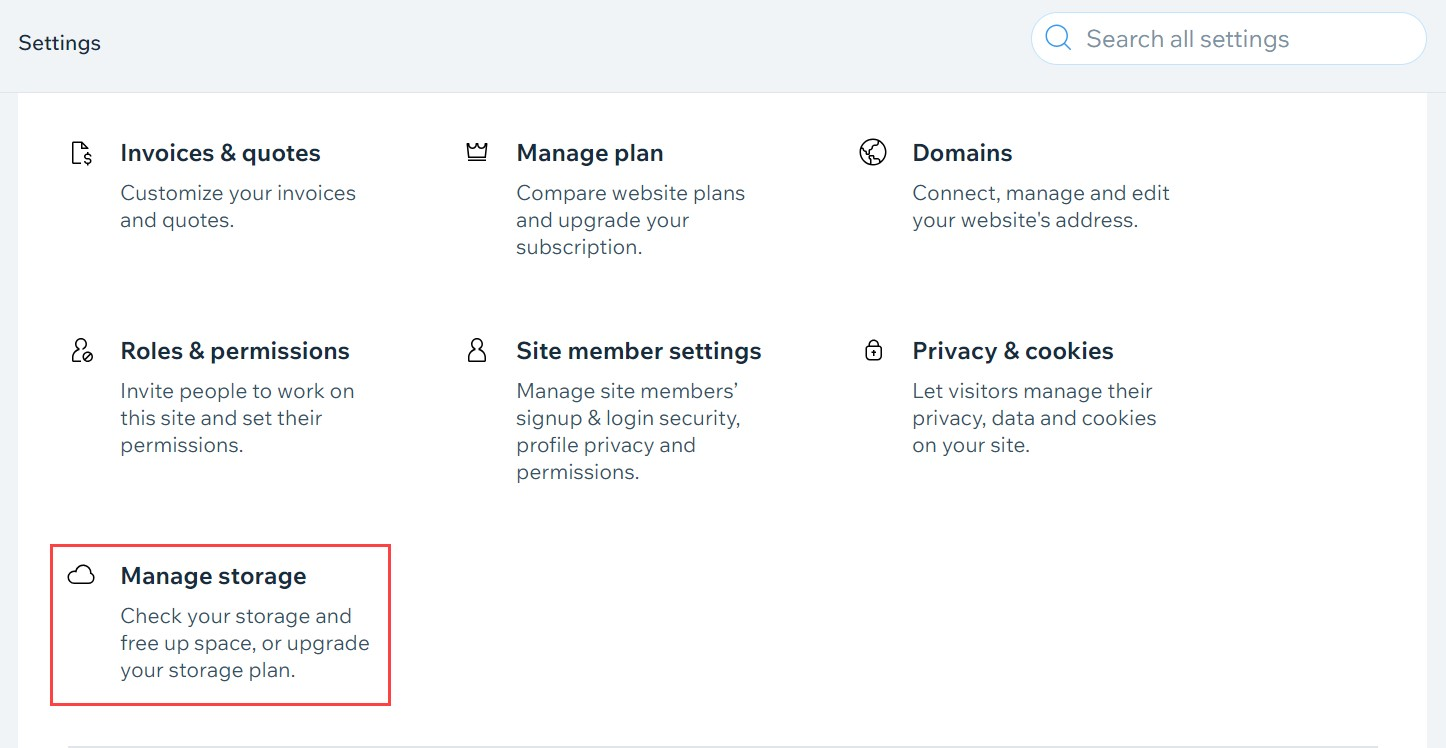Click the Invoices & quotes document icon

[x=82, y=153]
